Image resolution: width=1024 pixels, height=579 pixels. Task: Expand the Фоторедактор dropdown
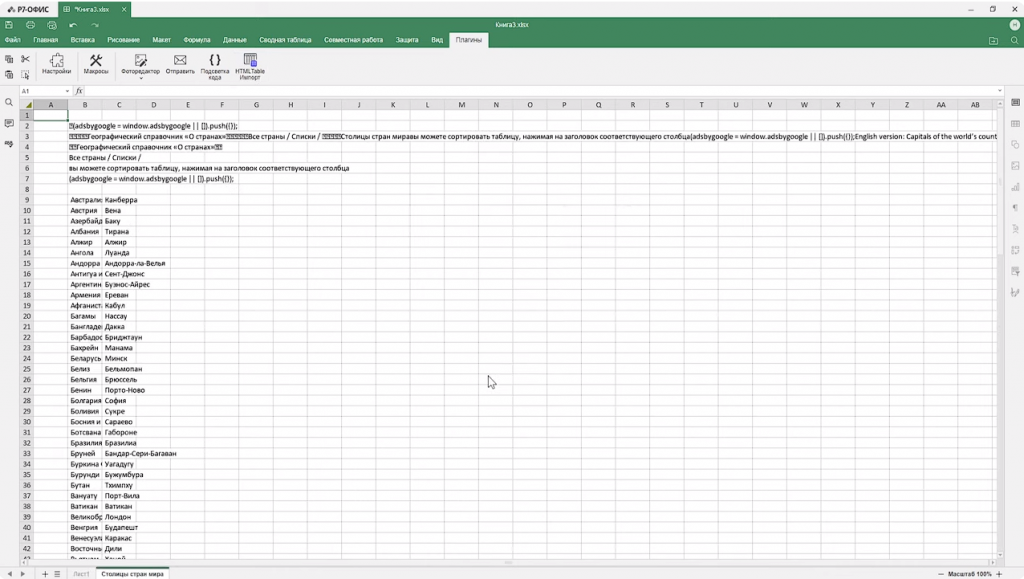140,78
